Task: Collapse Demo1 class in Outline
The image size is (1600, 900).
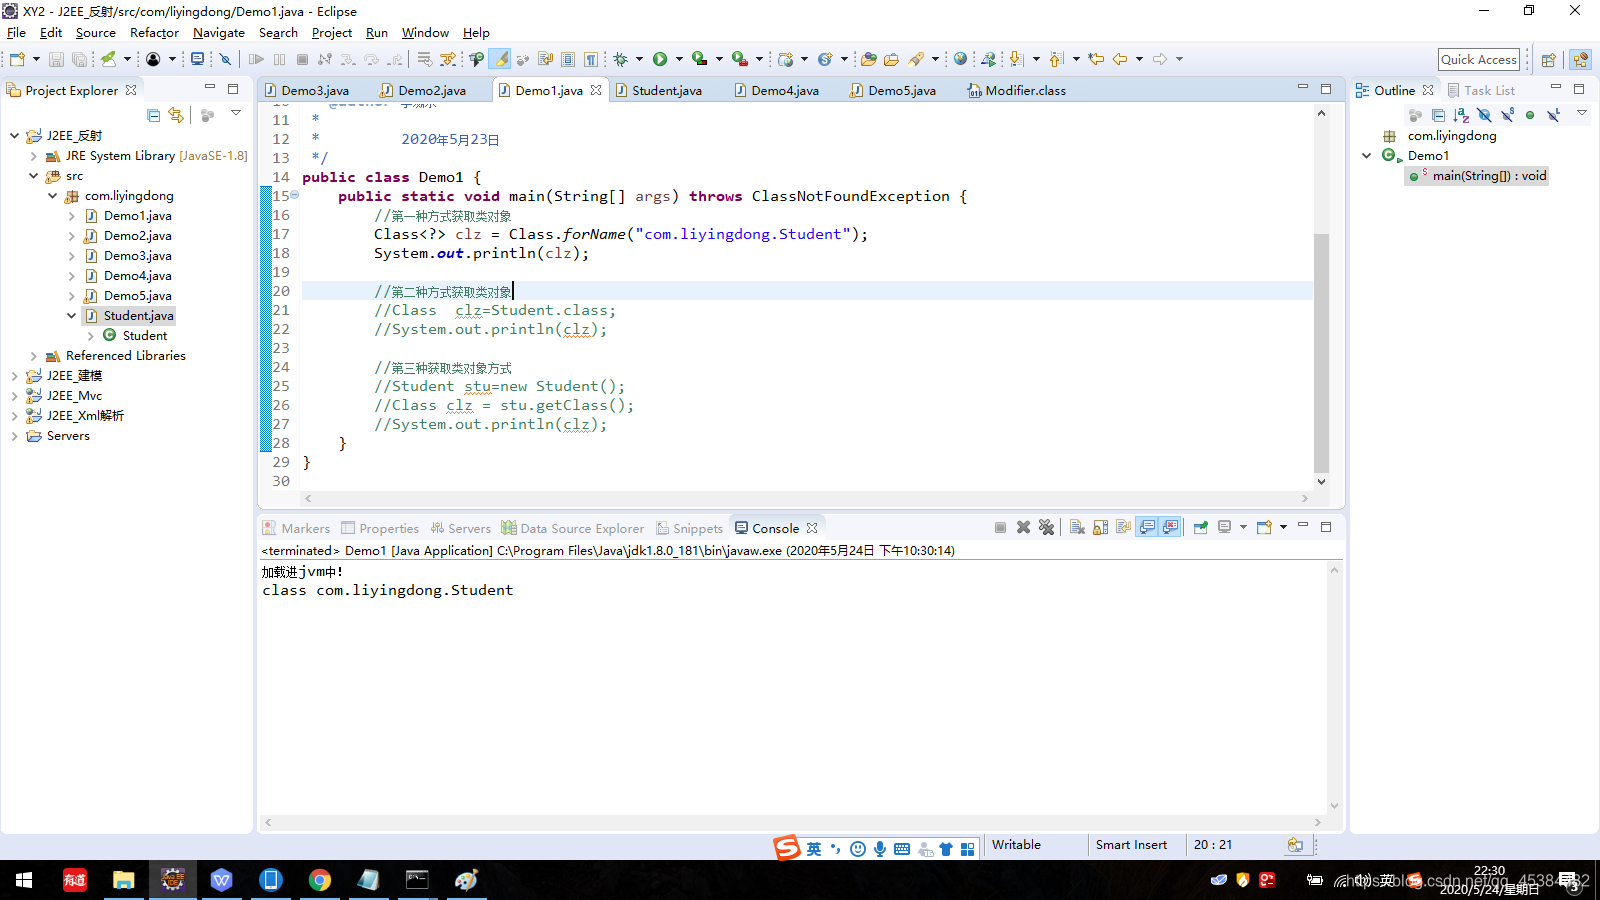Action: point(1367,155)
